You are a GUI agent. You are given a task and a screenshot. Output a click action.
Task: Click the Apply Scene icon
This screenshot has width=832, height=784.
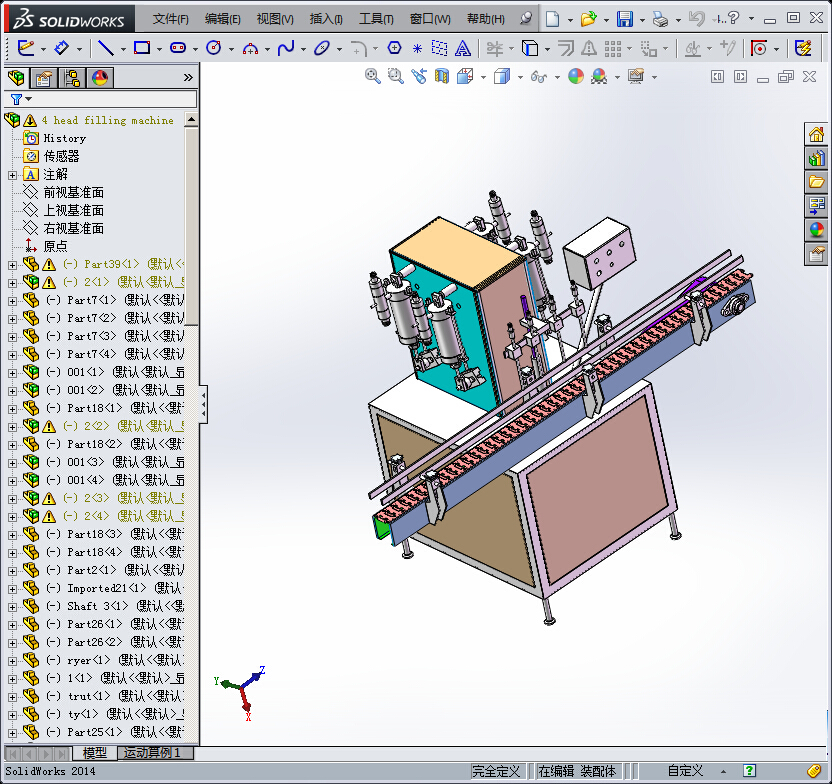tap(599, 76)
